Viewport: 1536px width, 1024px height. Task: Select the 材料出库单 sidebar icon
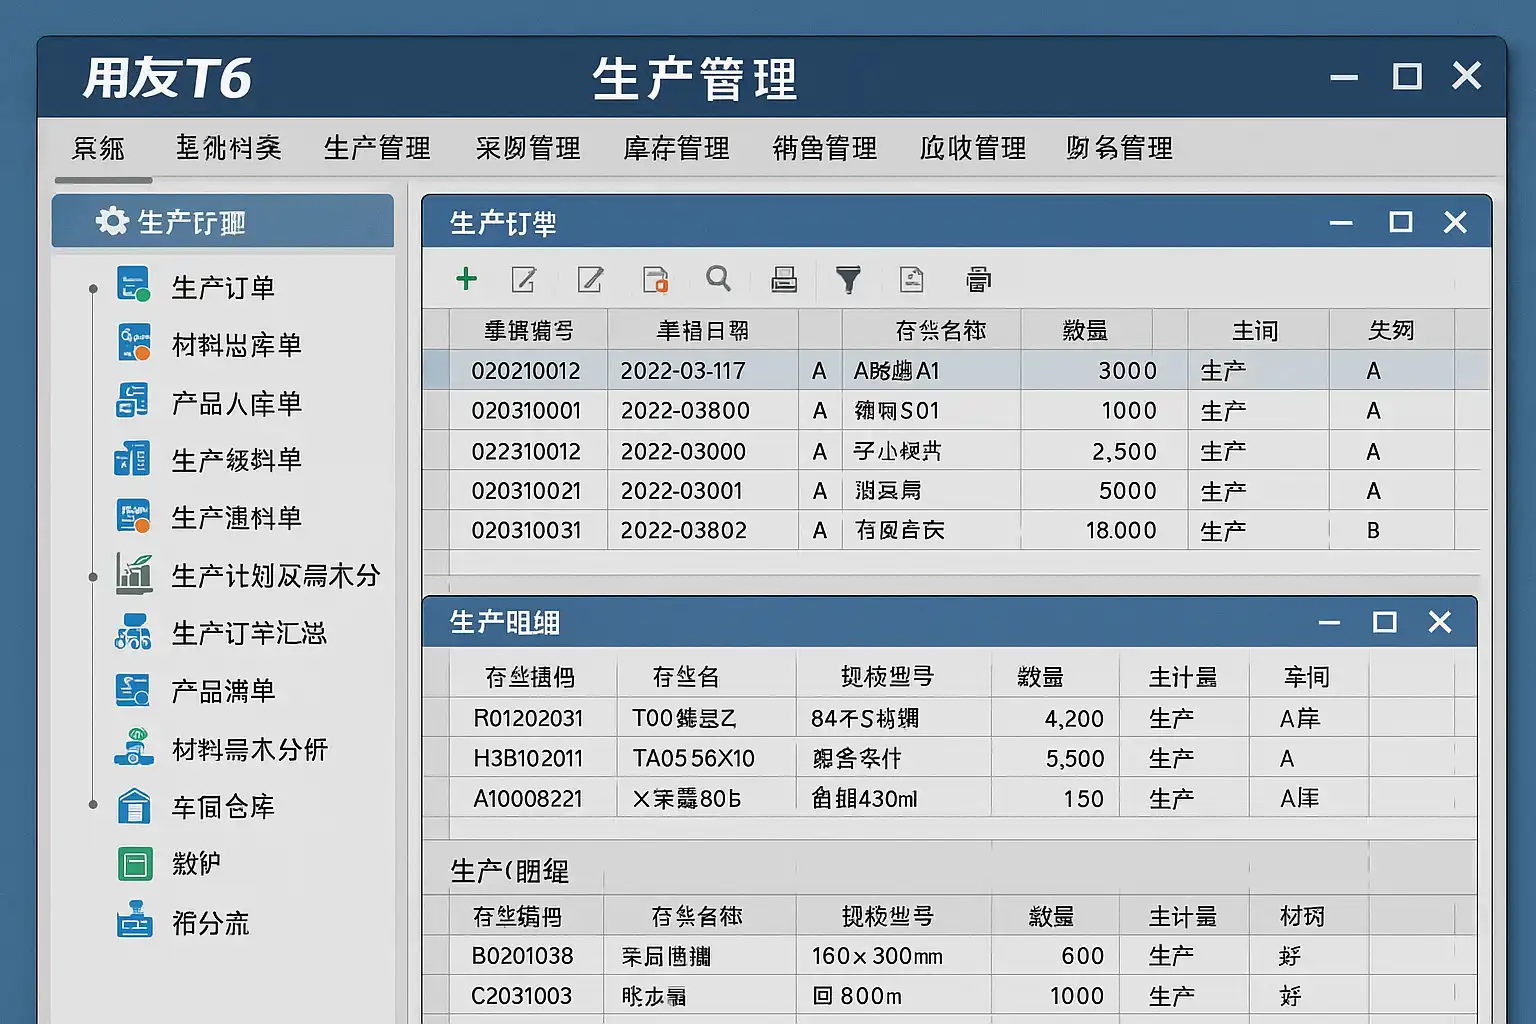(134, 342)
